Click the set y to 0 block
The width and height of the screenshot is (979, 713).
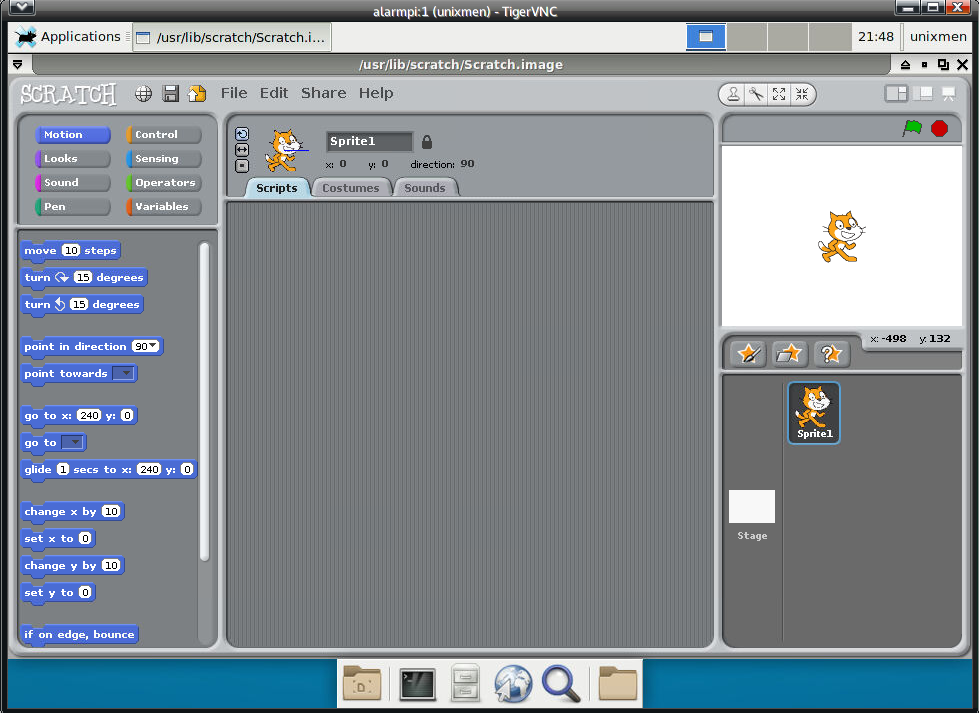[57, 593]
